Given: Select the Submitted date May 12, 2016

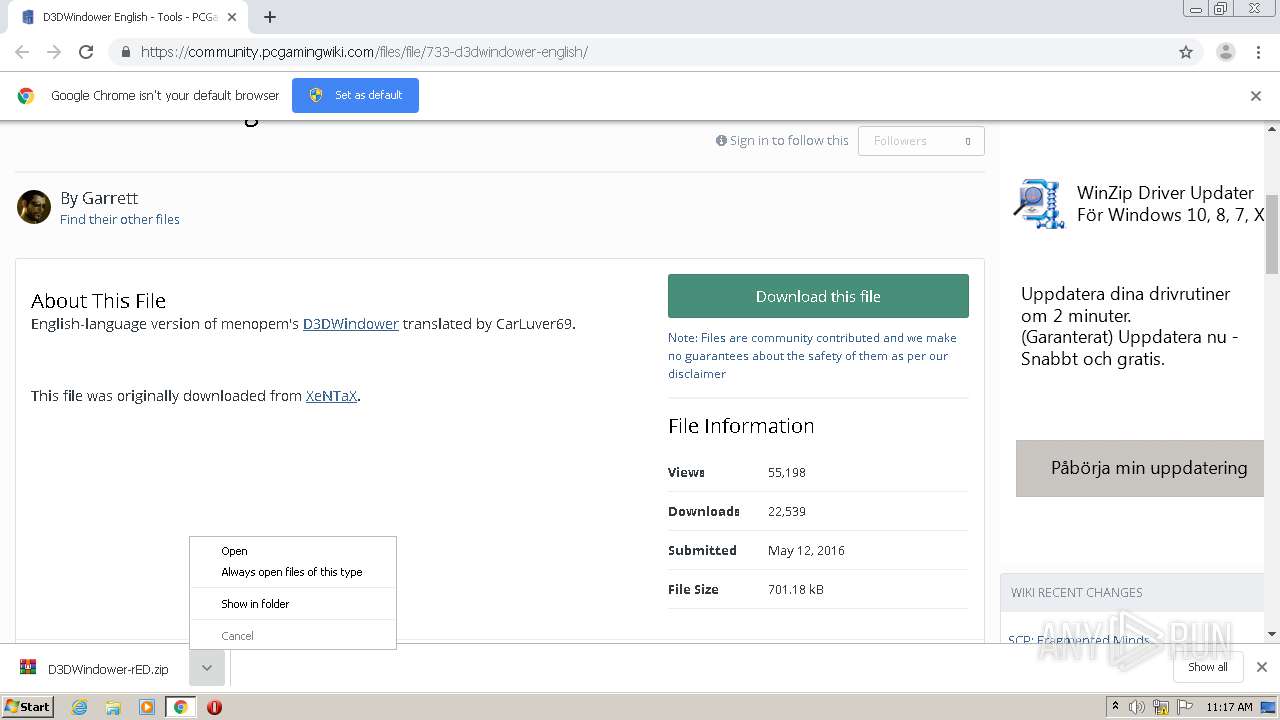Looking at the screenshot, I should click(806, 551).
